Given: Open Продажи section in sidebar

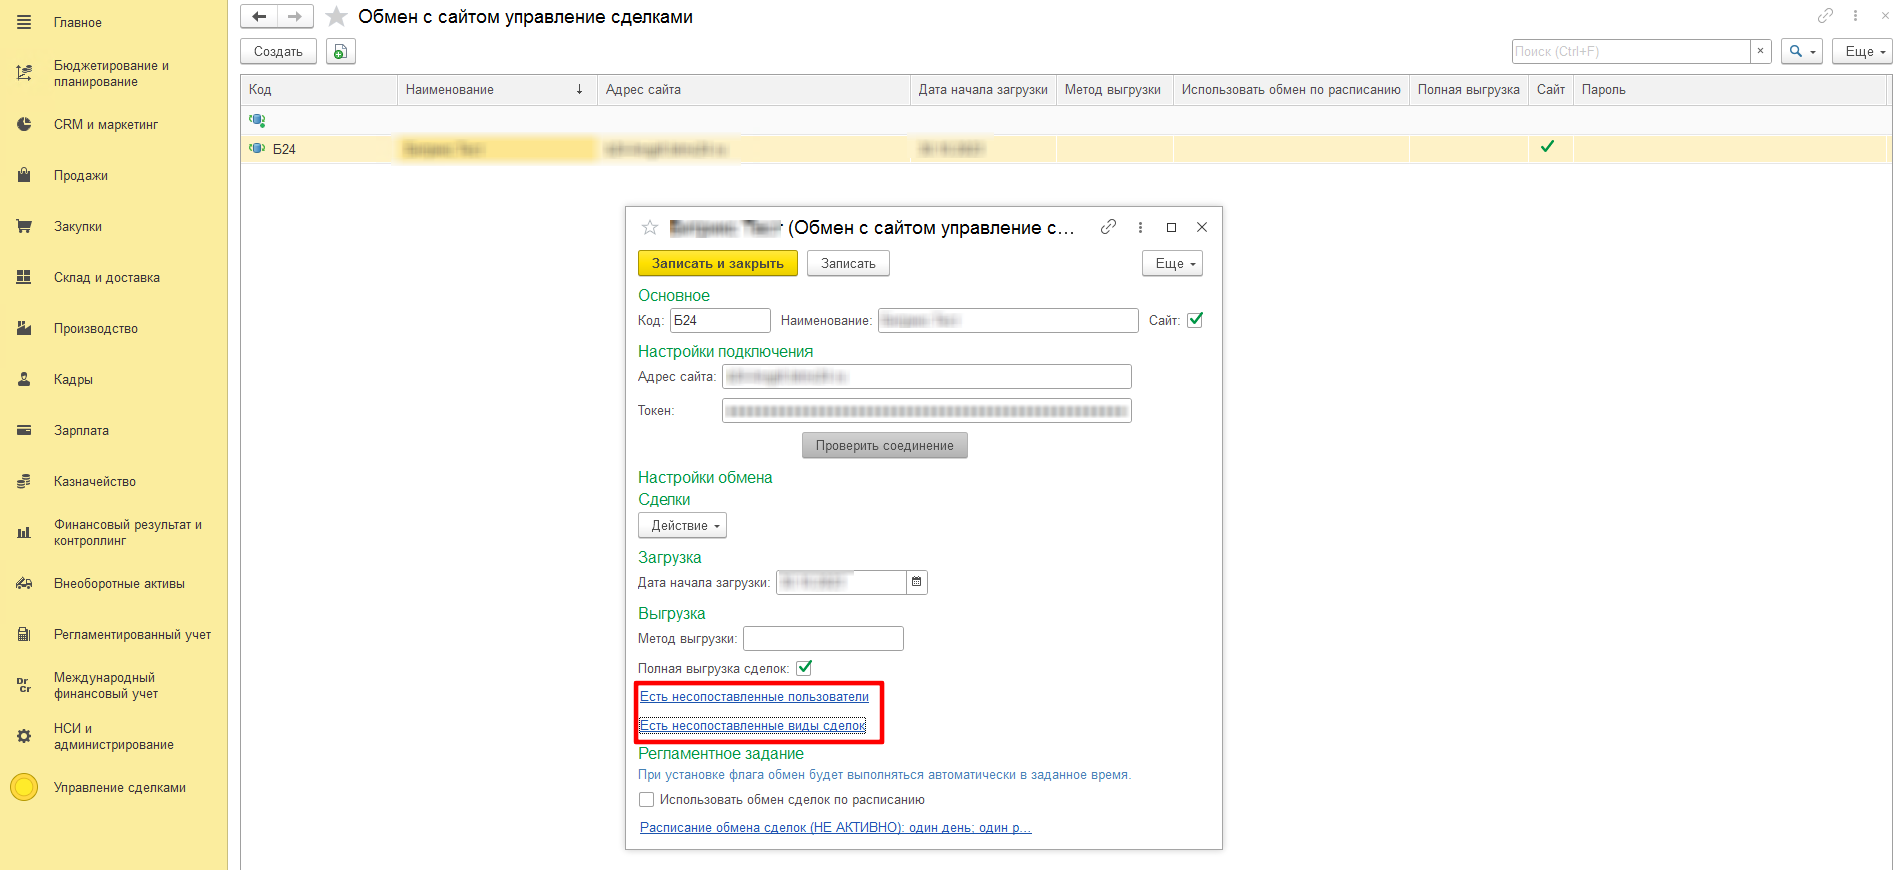Looking at the screenshot, I should [81, 176].
